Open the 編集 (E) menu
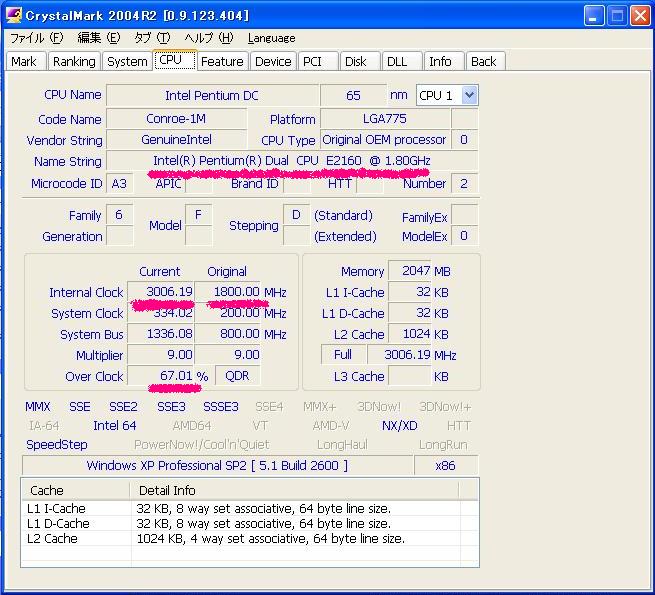This screenshot has width=655, height=595. 99,38
